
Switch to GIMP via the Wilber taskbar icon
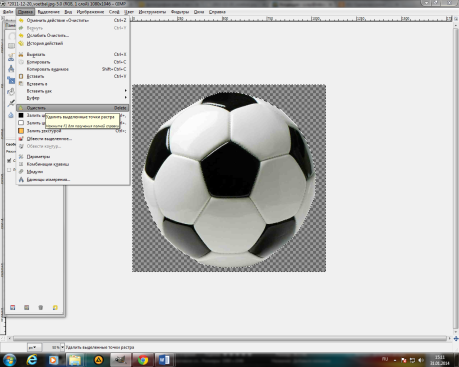[121, 360]
